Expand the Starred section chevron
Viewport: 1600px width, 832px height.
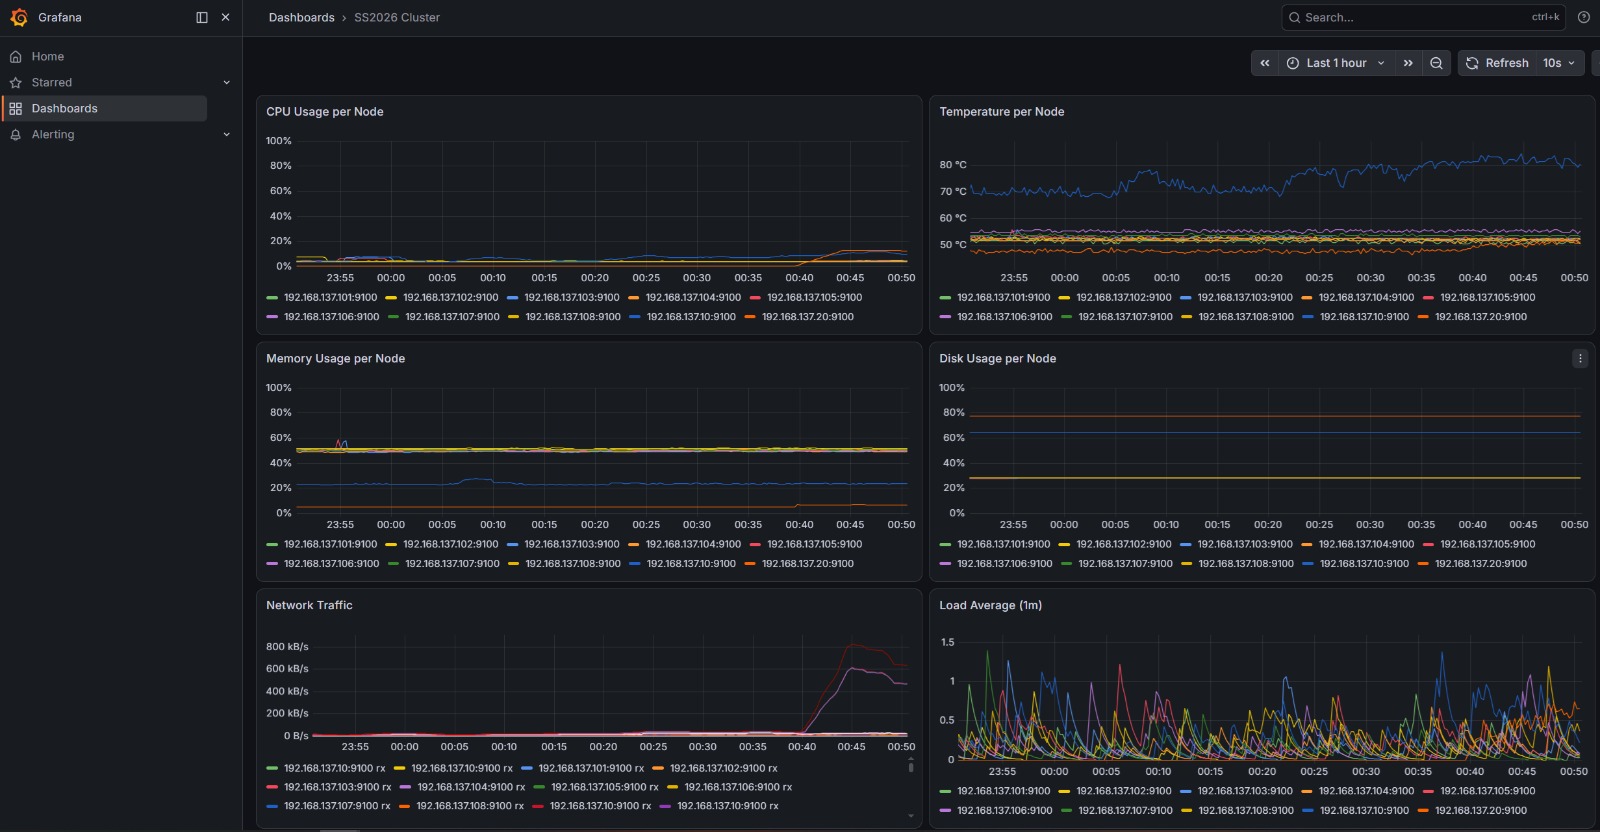pos(226,83)
